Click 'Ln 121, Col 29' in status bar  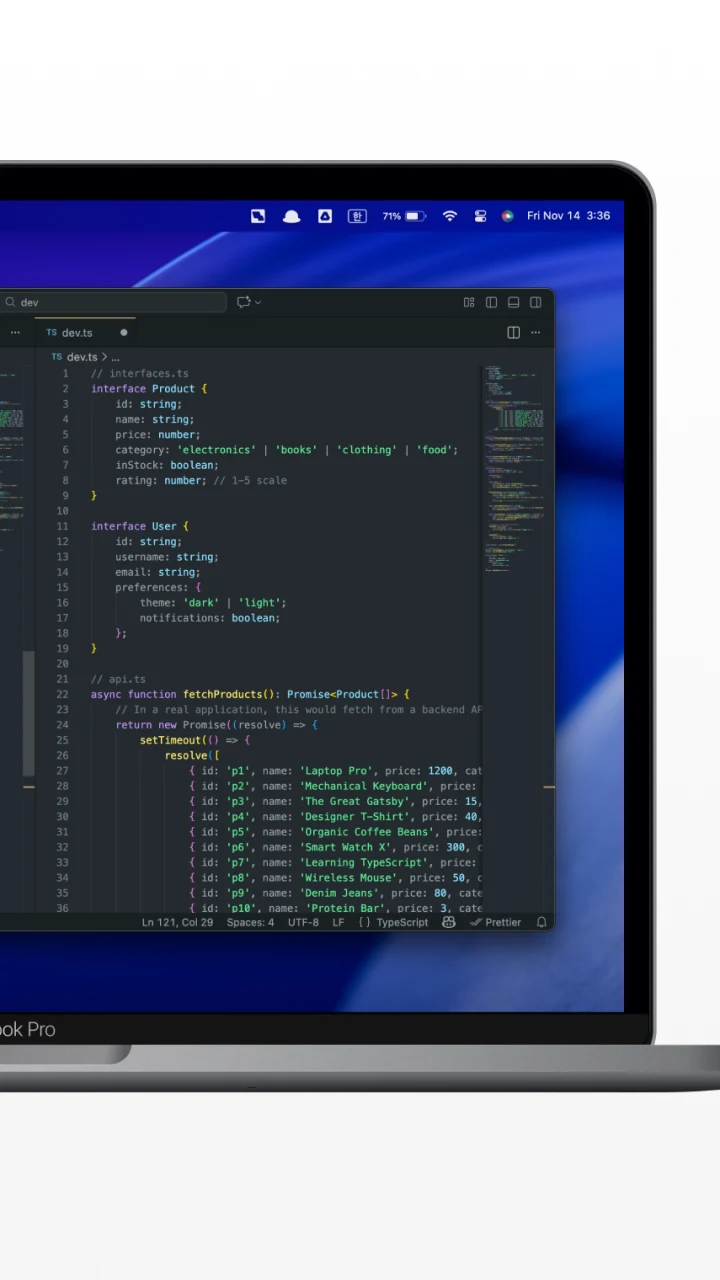[177, 922]
